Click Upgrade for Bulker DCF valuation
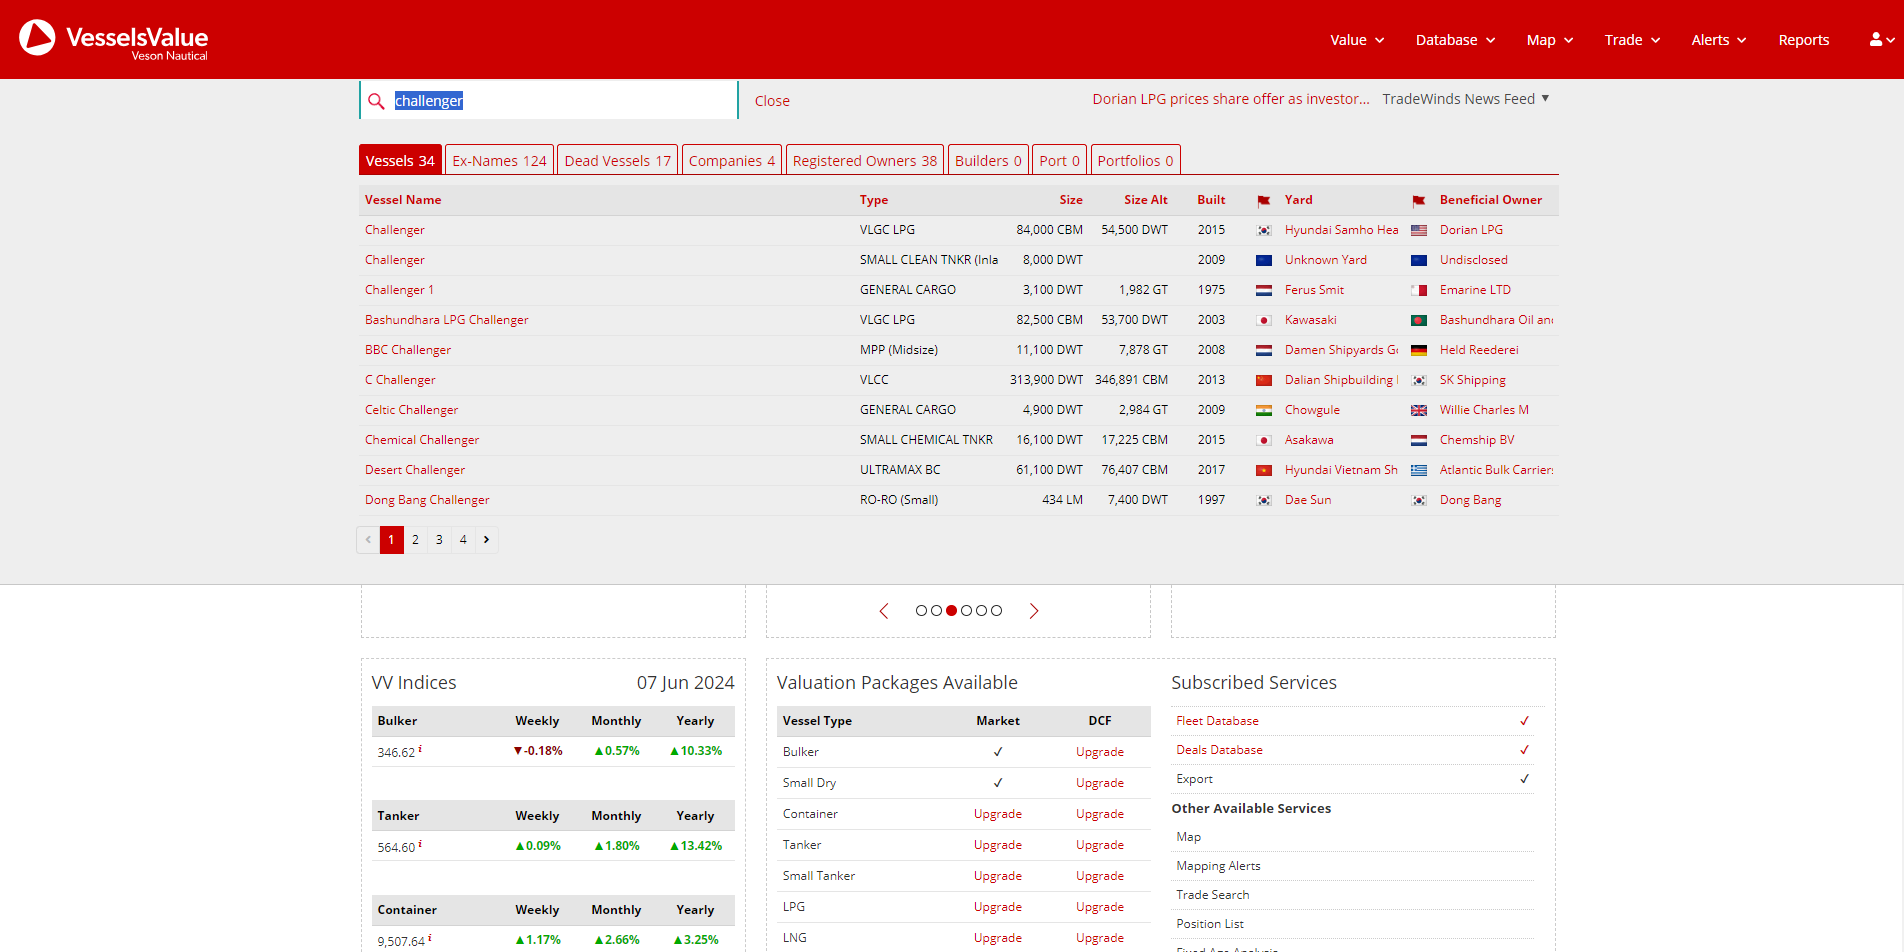The width and height of the screenshot is (1904, 952). pos(1100,752)
